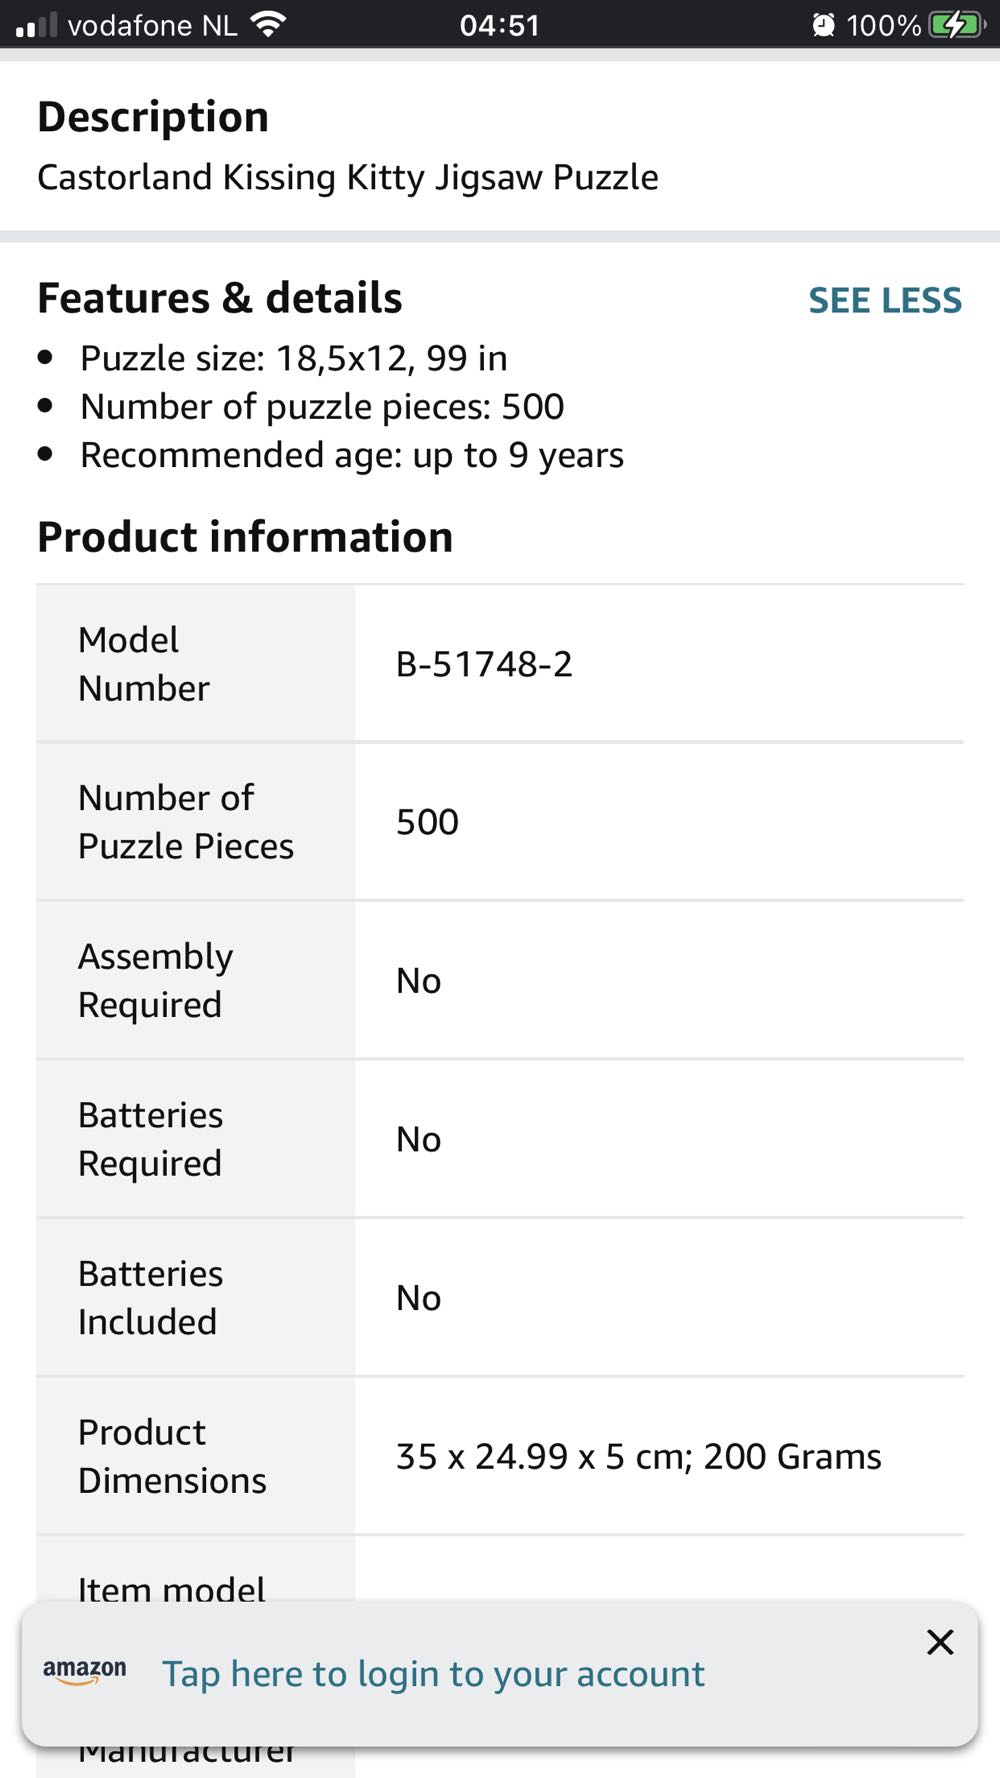
Task: Tap the Assembly Required row label
Action: [x=156, y=980]
